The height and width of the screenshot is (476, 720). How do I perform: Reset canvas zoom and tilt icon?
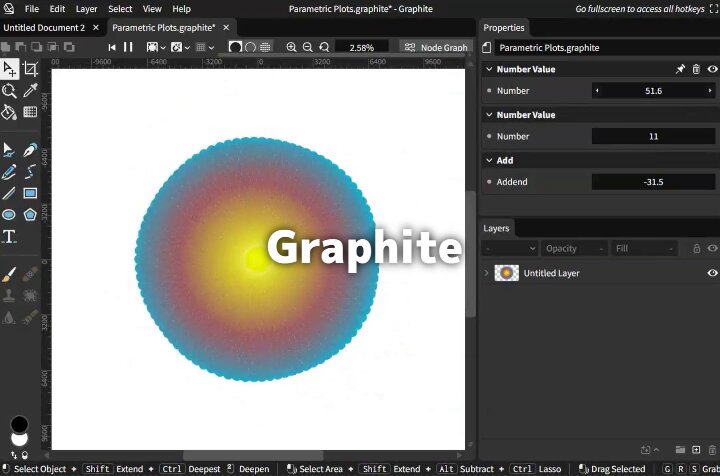point(324,47)
